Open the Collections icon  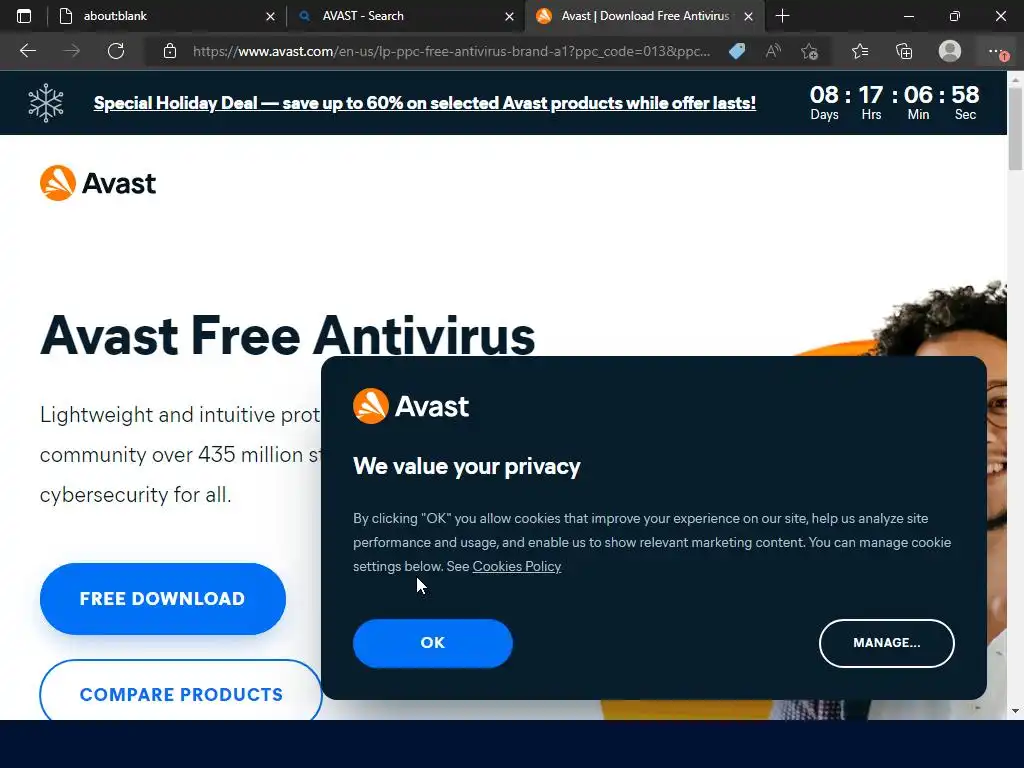pyautogui.click(x=904, y=51)
